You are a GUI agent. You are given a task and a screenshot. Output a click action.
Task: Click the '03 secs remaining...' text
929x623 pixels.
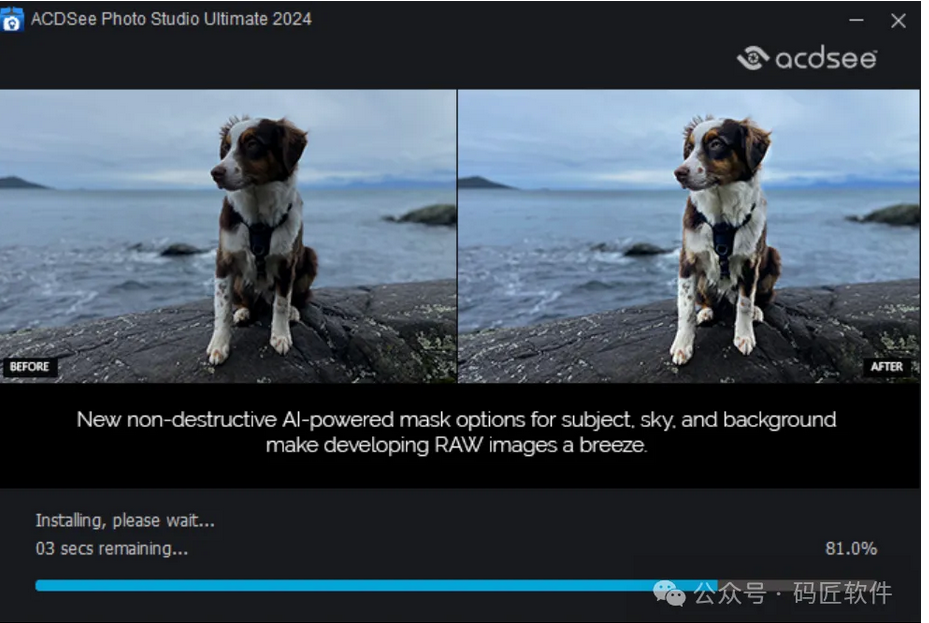(112, 548)
